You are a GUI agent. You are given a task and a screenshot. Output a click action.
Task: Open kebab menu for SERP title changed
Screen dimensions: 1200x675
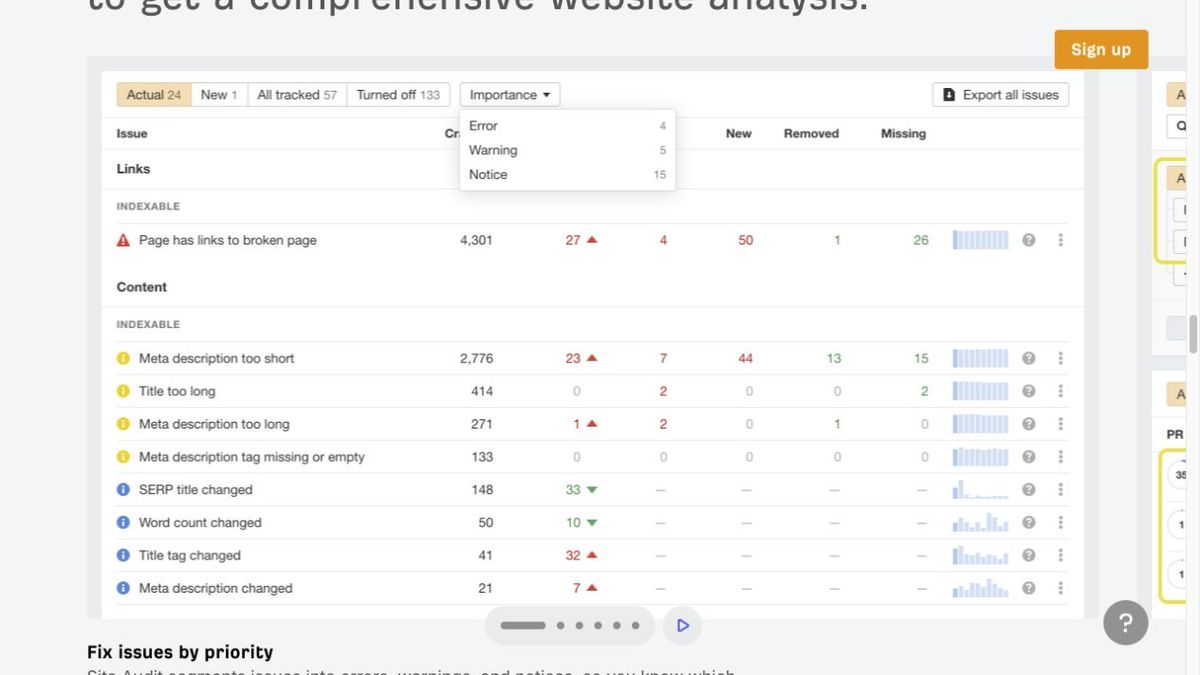(x=1060, y=490)
